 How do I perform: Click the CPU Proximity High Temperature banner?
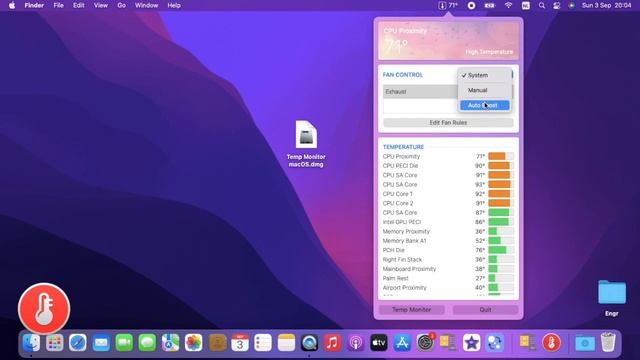pos(448,40)
